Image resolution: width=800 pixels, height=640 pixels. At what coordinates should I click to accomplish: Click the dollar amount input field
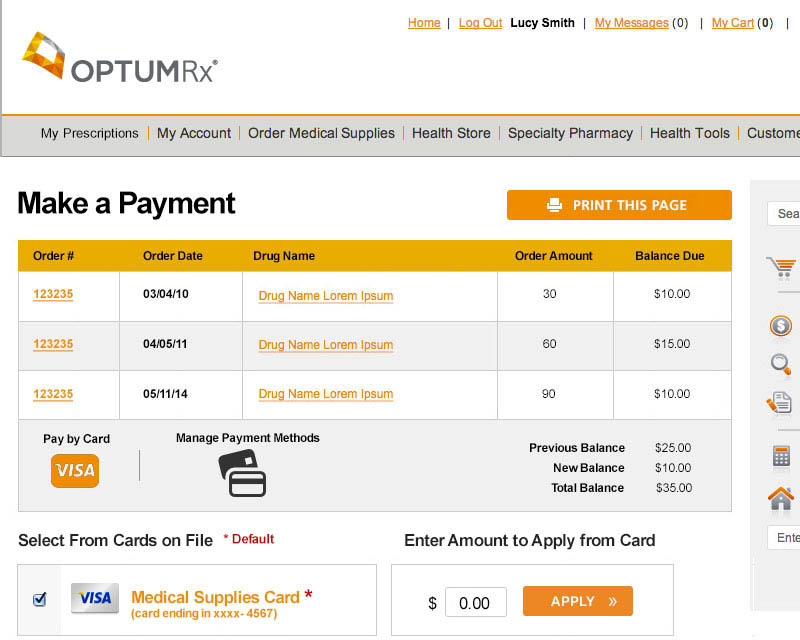coord(475,602)
